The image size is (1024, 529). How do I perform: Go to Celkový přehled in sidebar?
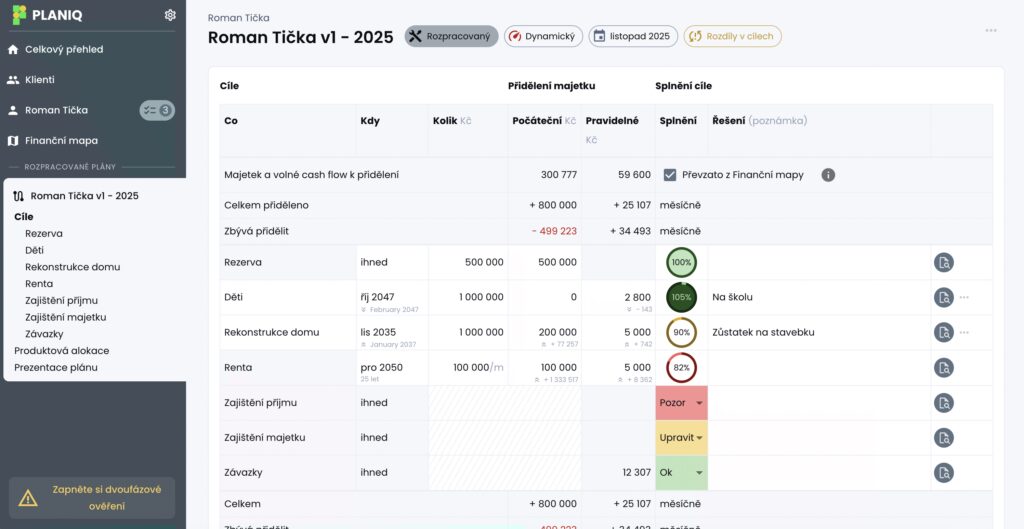pos(64,49)
